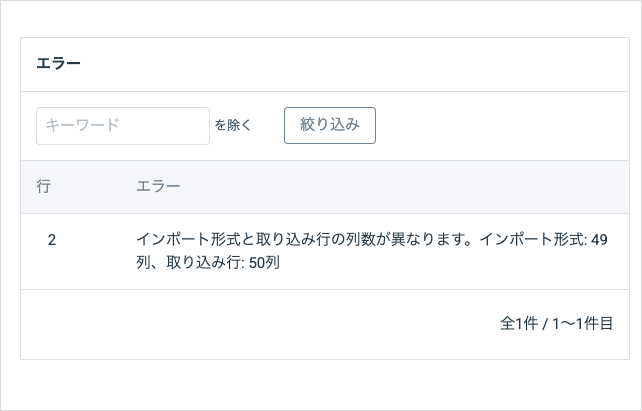This screenshot has width=642, height=411.
Task: Click the エラー panel title
Action: pyautogui.click(x=58, y=63)
